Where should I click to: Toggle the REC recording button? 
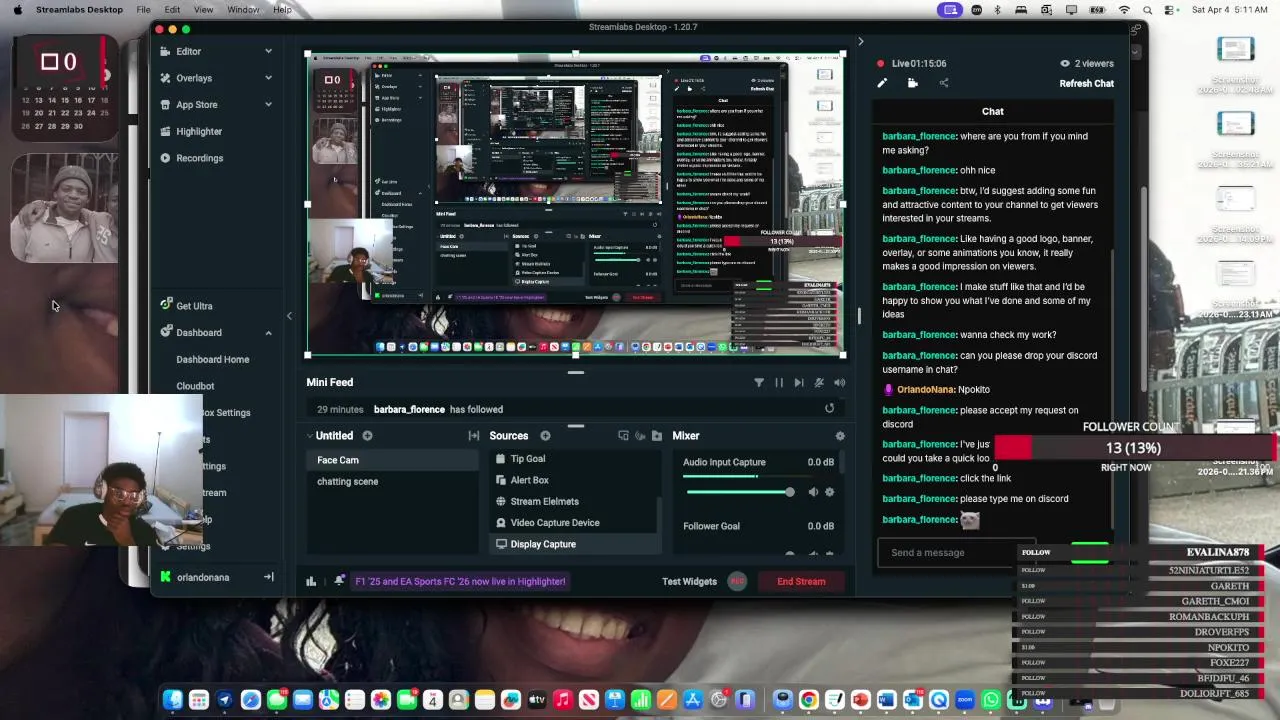737,581
